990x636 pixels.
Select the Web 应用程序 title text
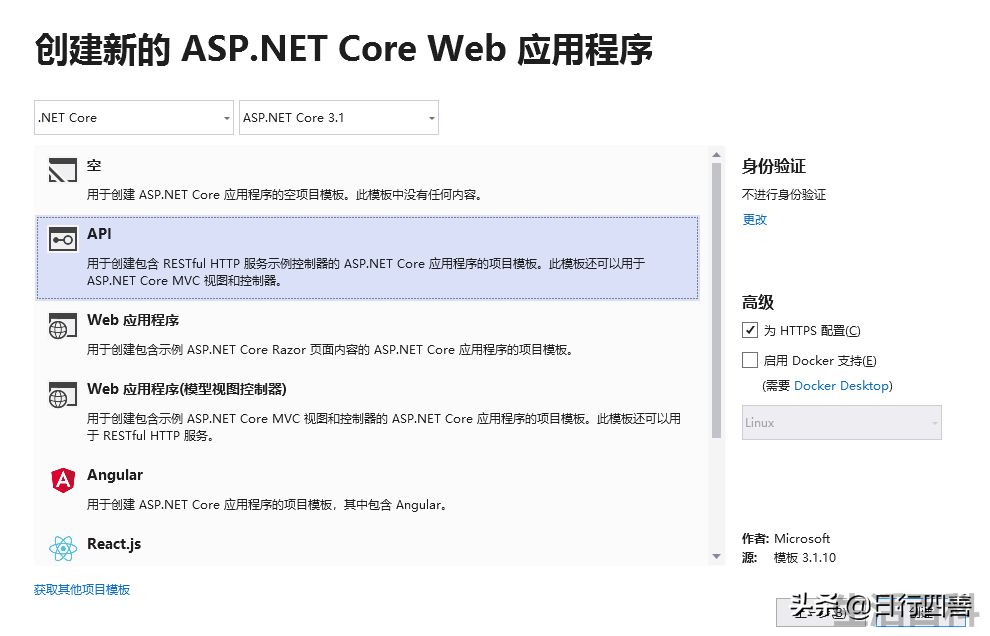(x=133, y=320)
